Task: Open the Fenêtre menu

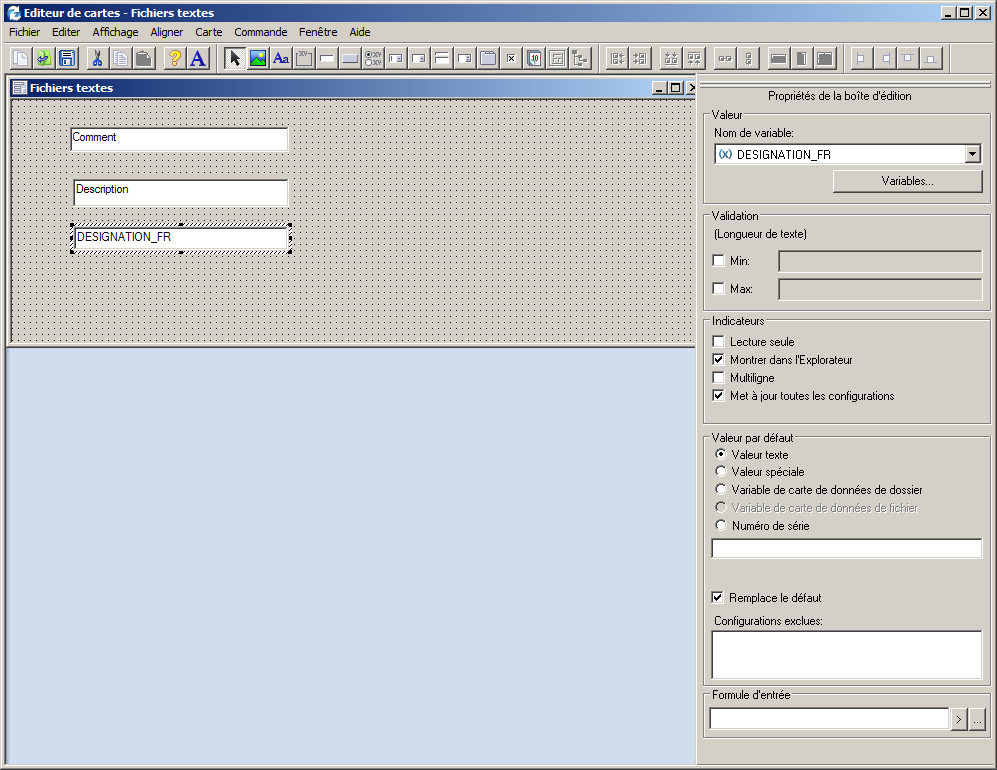Action: click(x=318, y=32)
